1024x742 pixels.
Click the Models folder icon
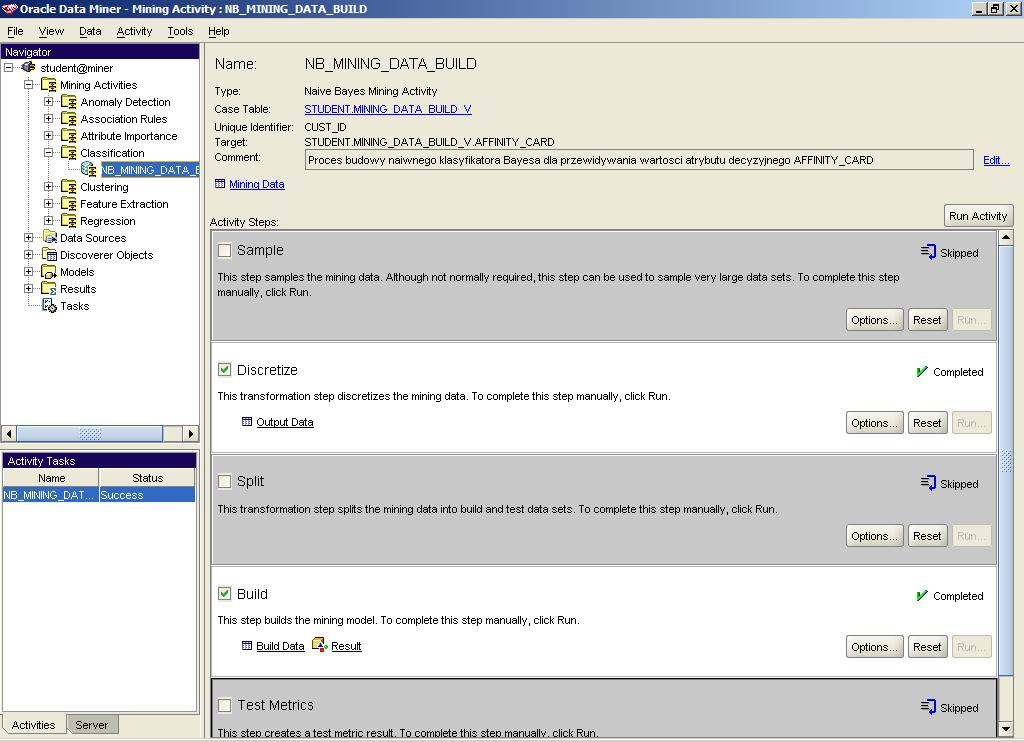pyautogui.click(x=49, y=271)
